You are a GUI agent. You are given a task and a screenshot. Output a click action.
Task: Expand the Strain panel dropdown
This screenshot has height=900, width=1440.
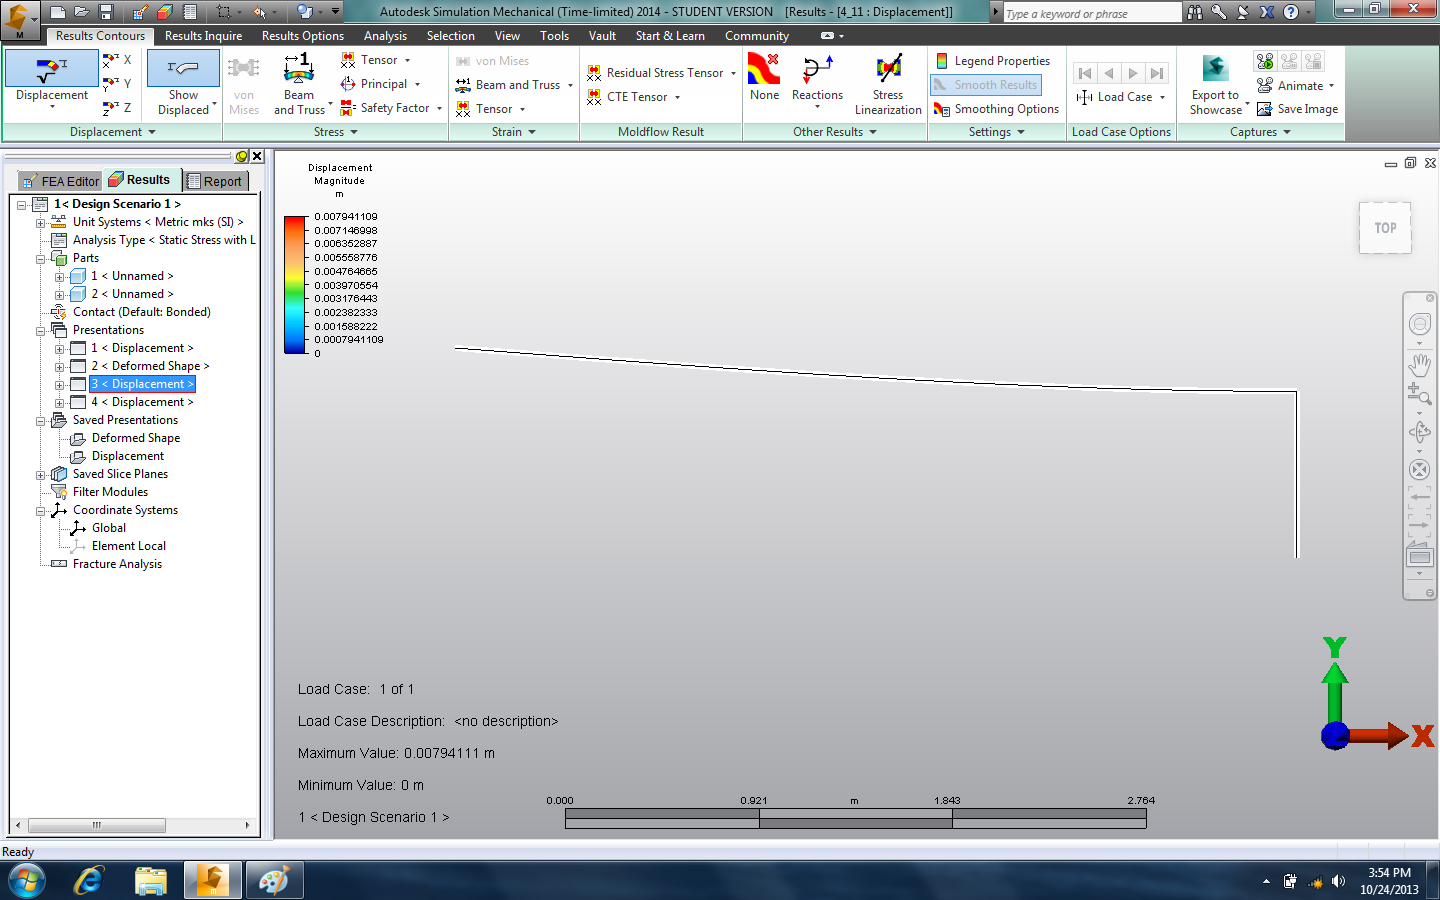(532, 132)
